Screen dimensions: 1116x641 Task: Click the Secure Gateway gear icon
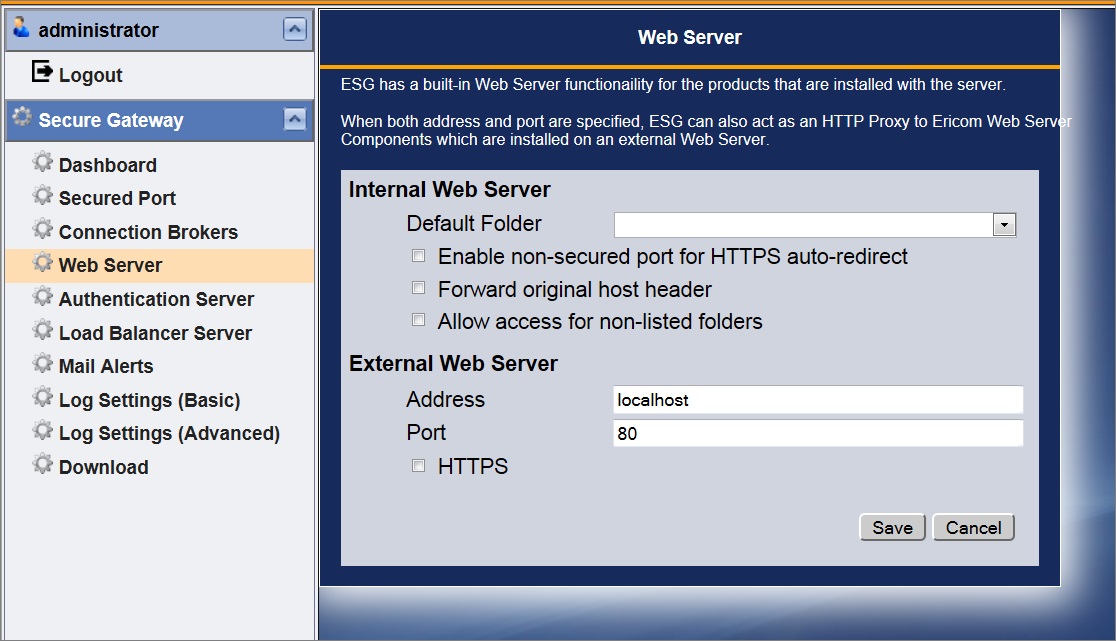(22, 118)
